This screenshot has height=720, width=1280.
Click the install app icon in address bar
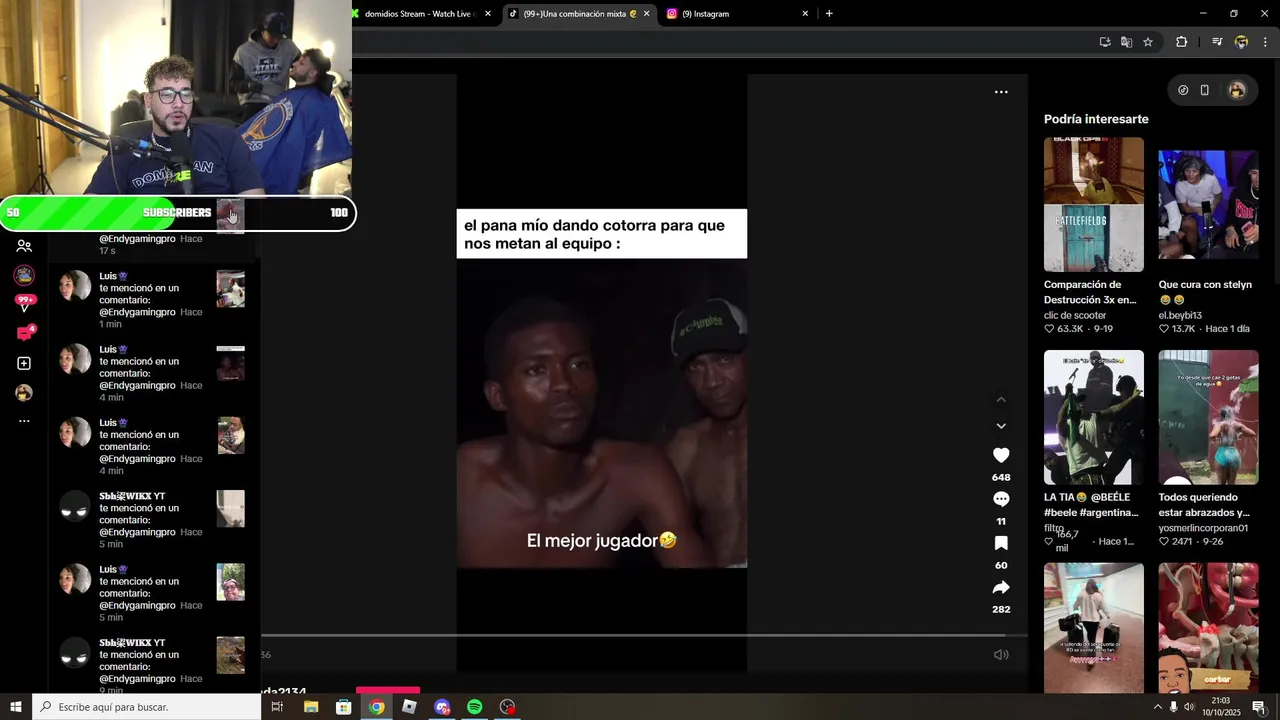point(1105,42)
